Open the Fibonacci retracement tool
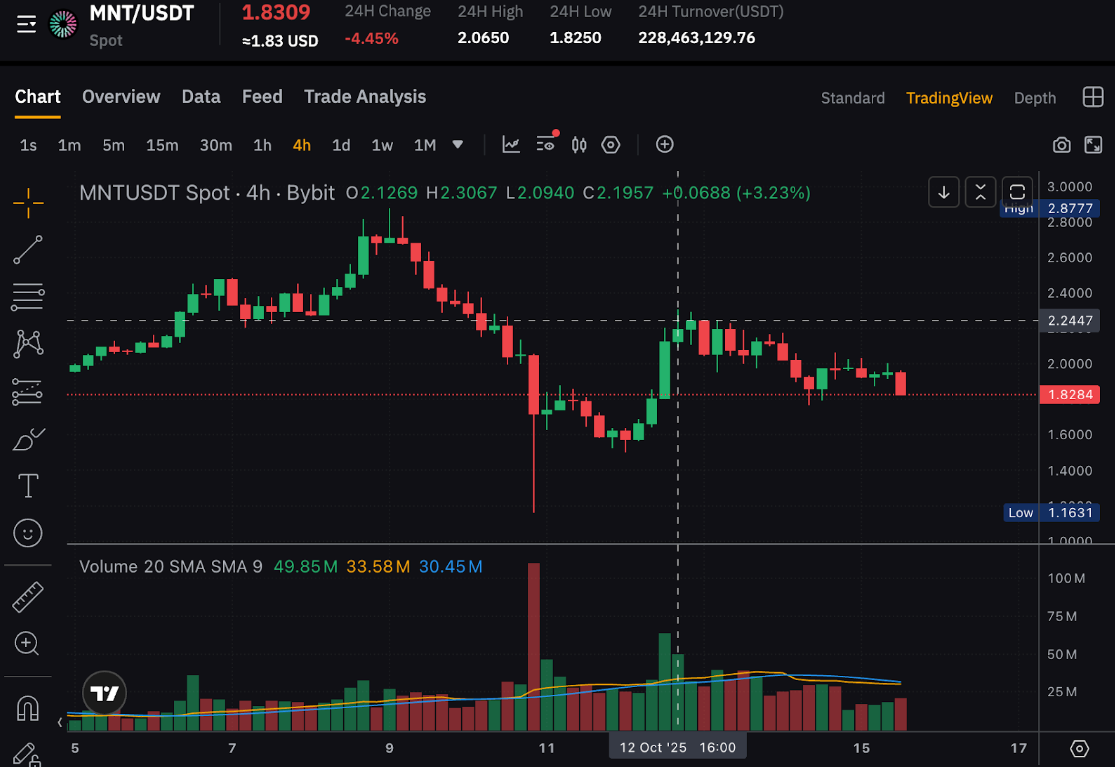Screen dimensions: 1116x768 click(28, 297)
